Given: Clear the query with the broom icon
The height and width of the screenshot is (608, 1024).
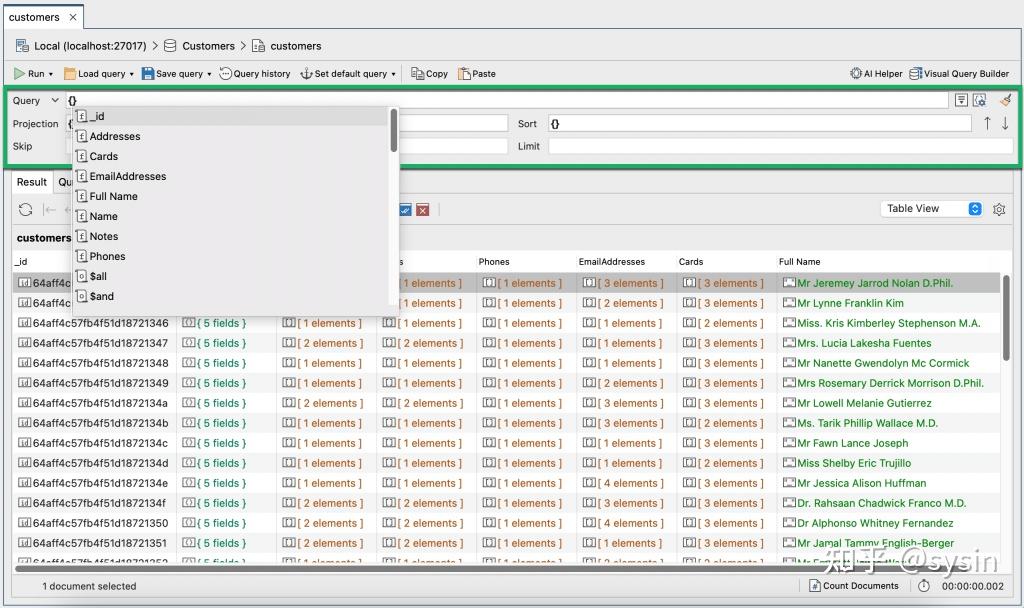Looking at the screenshot, I should (x=1005, y=100).
